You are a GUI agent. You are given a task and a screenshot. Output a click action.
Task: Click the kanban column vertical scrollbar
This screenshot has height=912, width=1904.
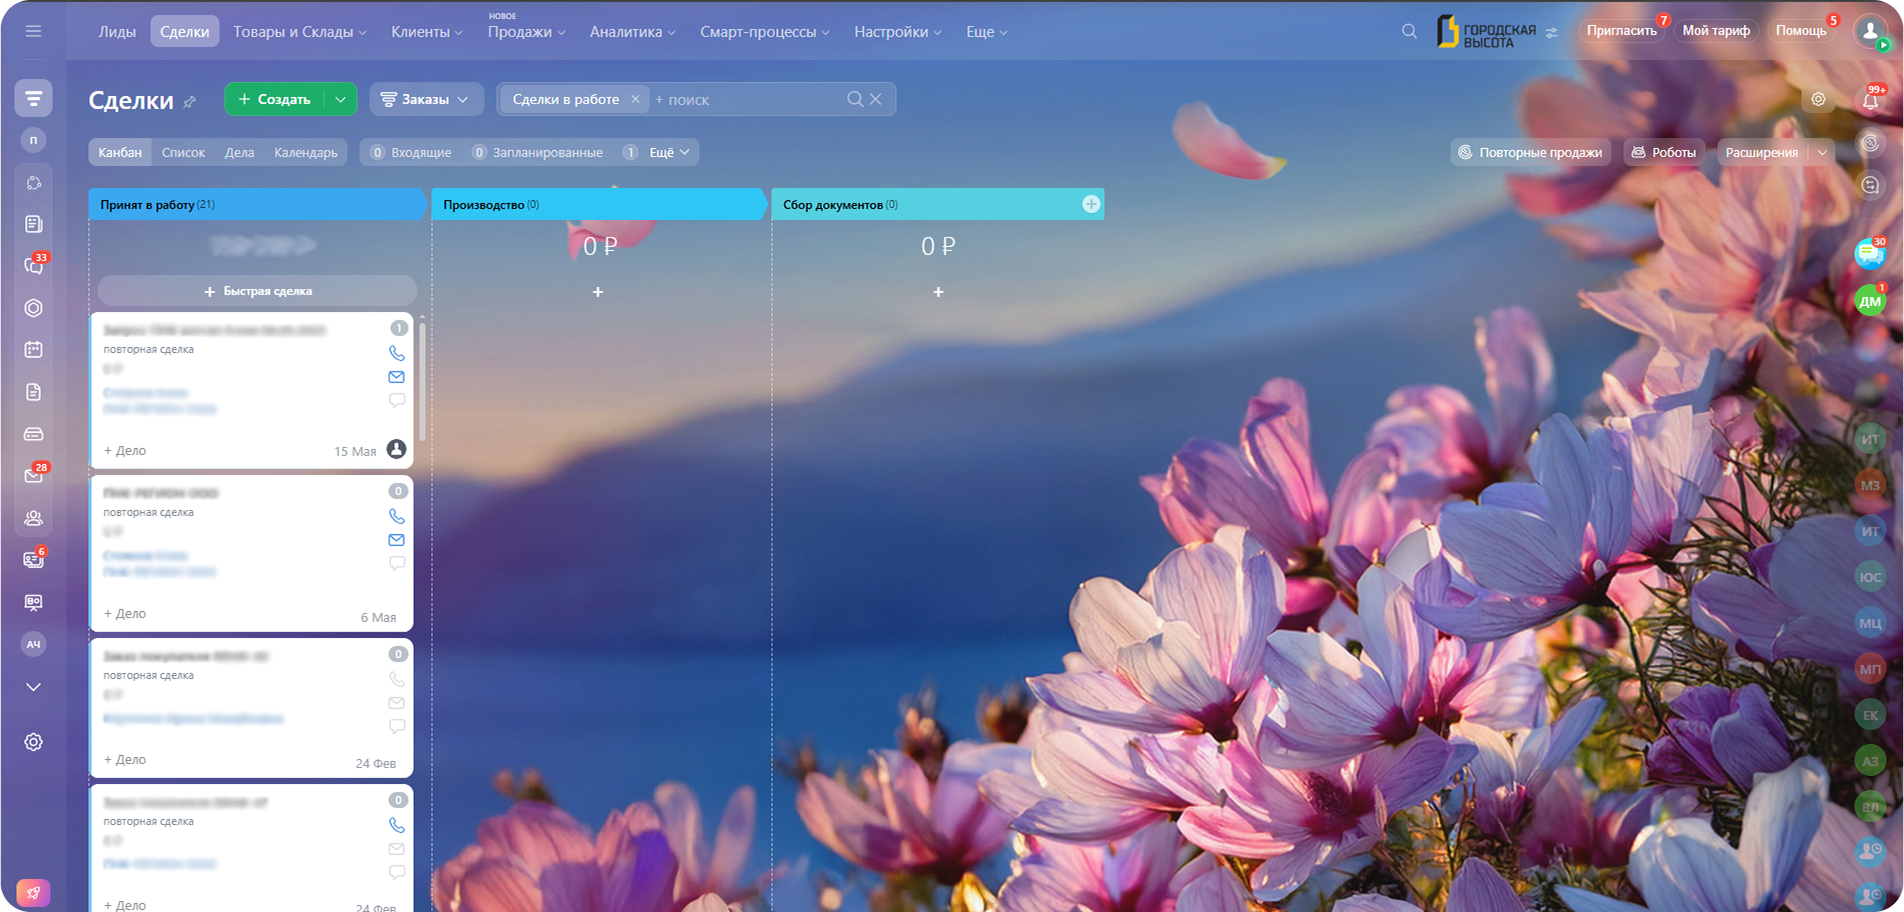[422, 380]
